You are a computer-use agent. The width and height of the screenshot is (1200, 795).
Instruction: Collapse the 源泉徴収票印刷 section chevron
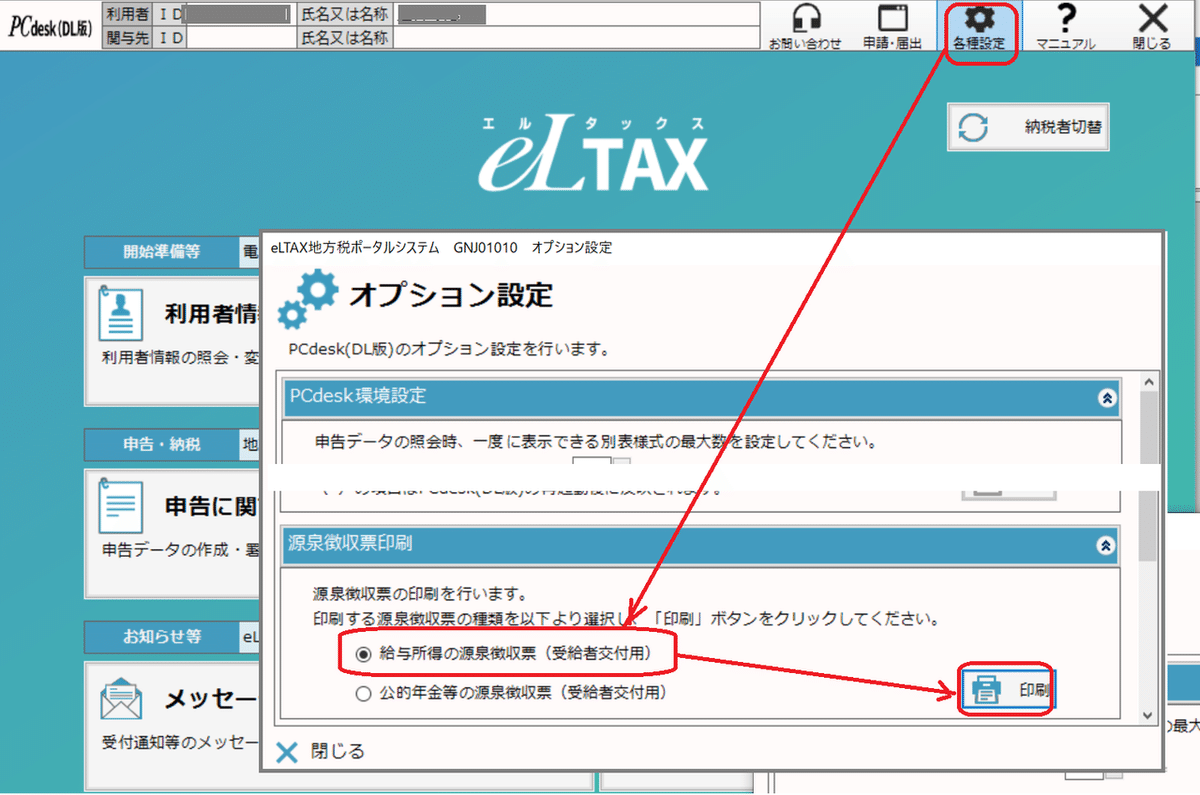(1105, 545)
